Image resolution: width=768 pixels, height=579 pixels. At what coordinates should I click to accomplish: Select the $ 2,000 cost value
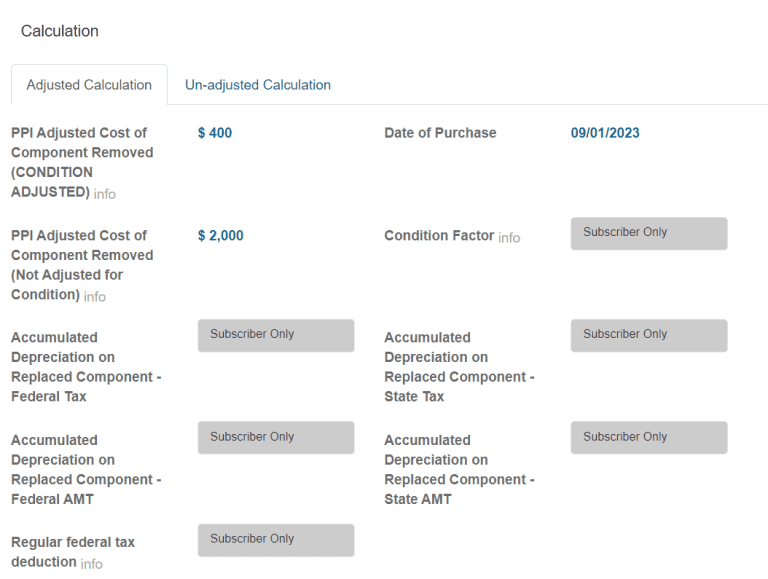point(221,236)
